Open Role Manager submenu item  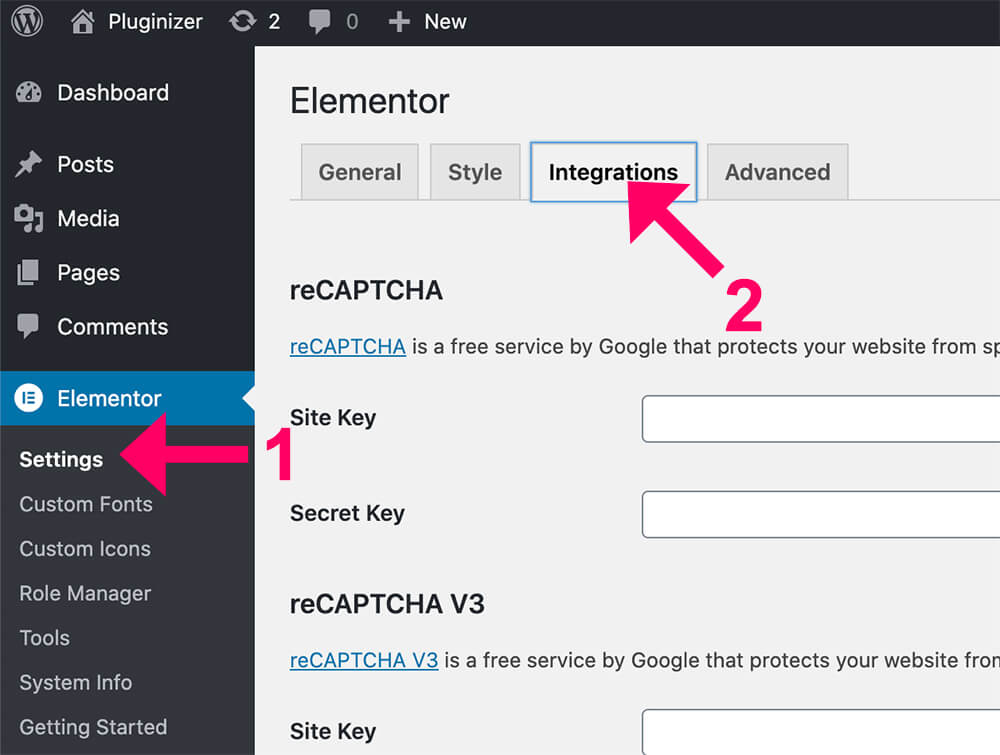tap(85, 593)
